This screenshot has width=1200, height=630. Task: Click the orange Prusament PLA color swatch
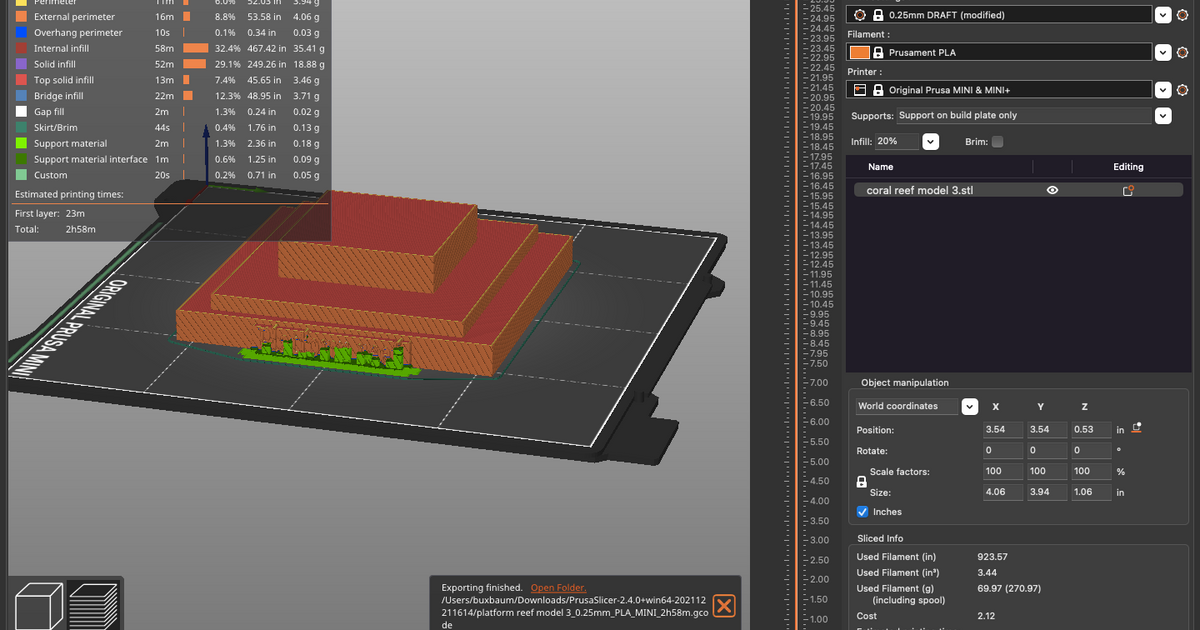[858, 51]
